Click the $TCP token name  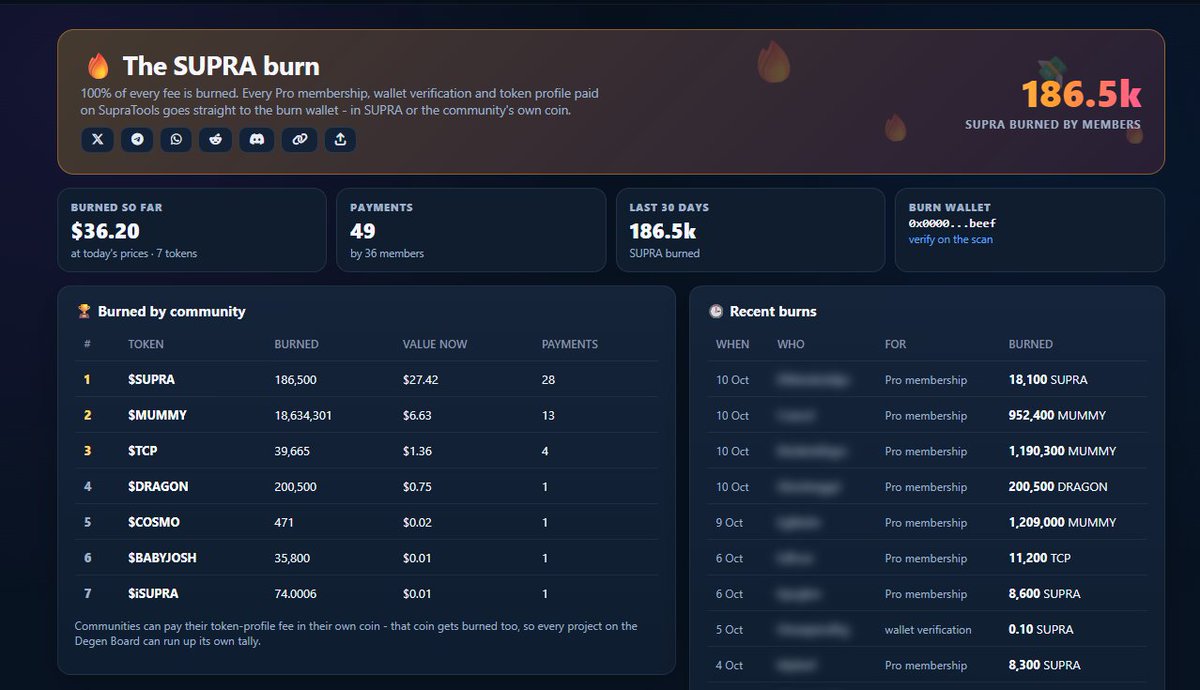(x=144, y=451)
